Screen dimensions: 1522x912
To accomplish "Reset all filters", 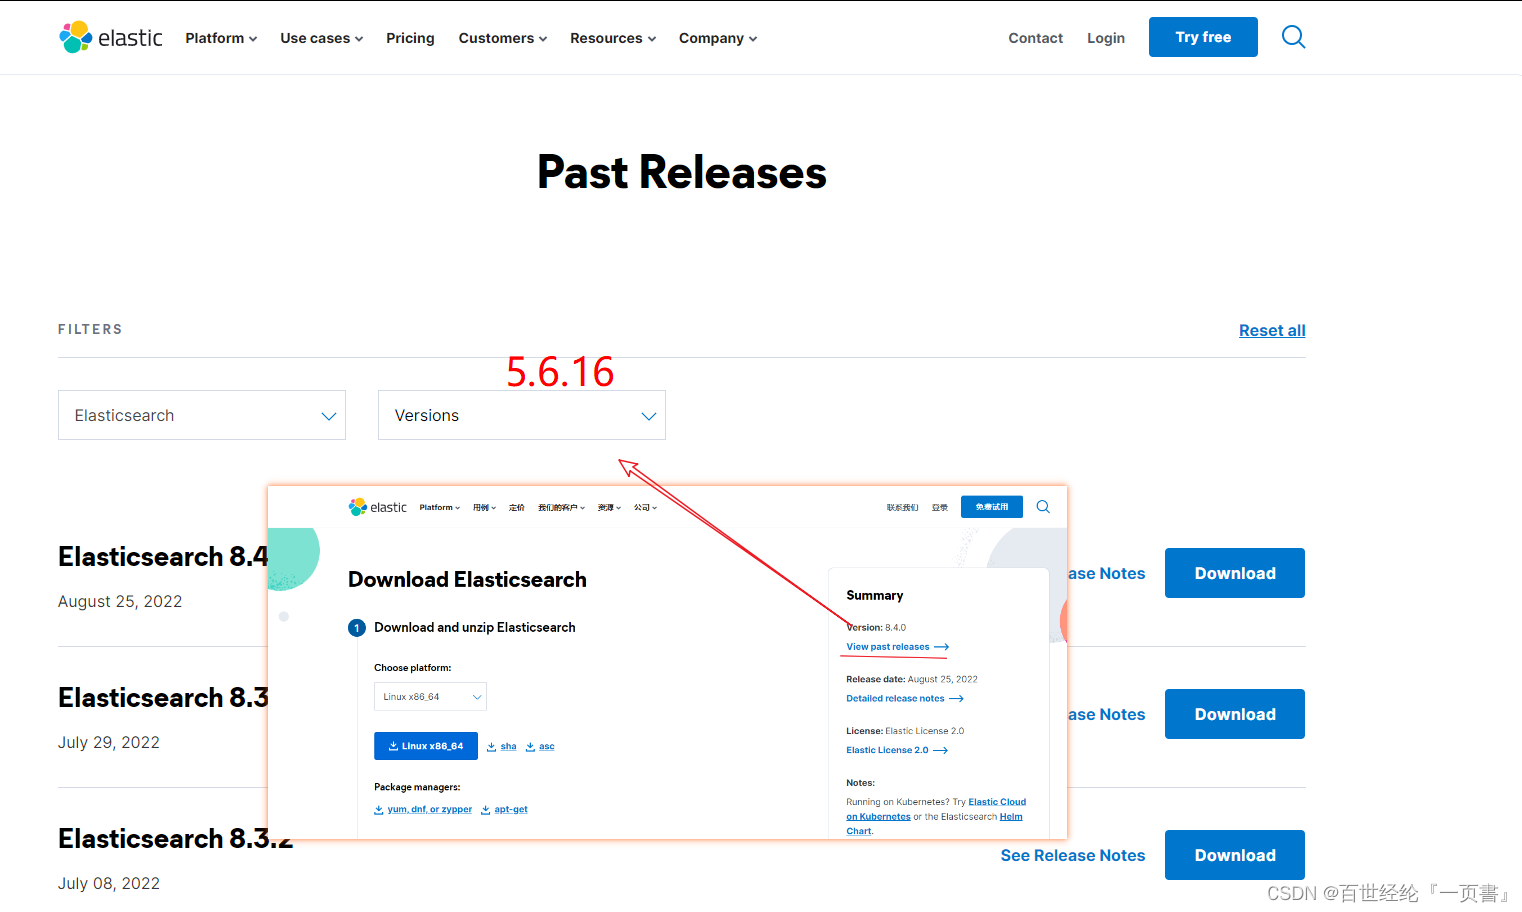I will click(x=1272, y=330).
